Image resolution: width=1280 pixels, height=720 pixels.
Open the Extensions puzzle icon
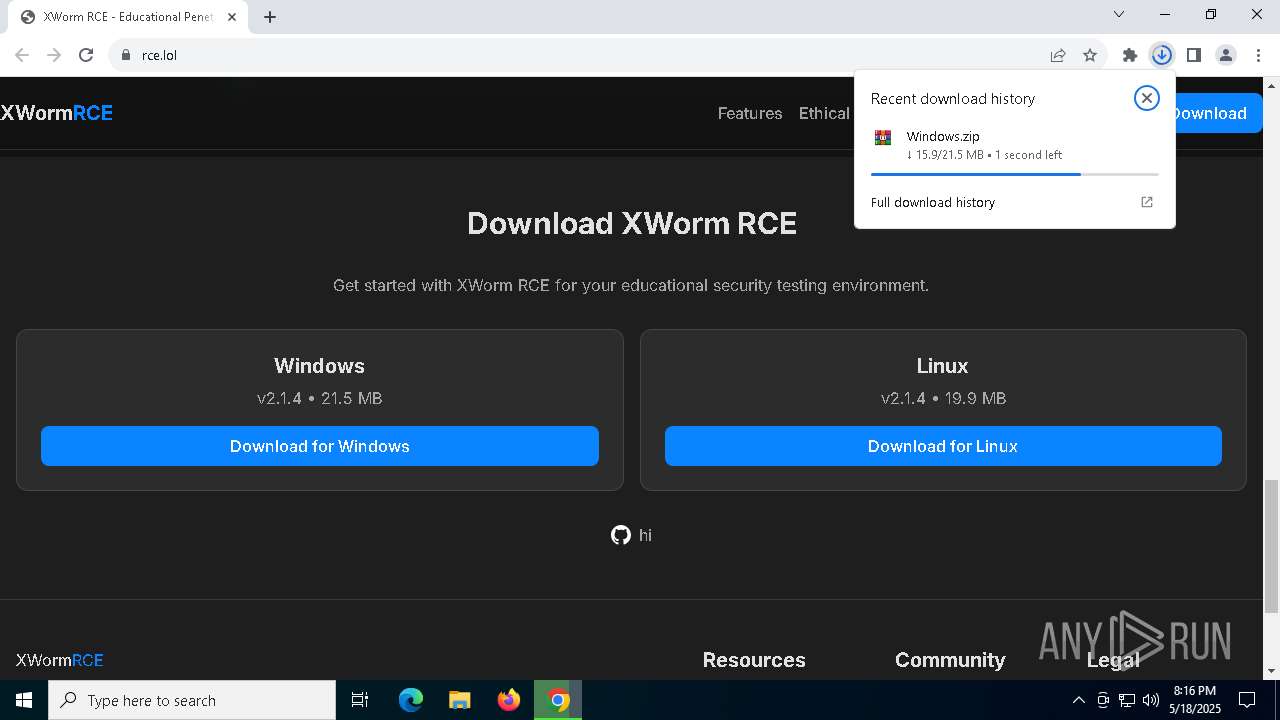[1130, 55]
